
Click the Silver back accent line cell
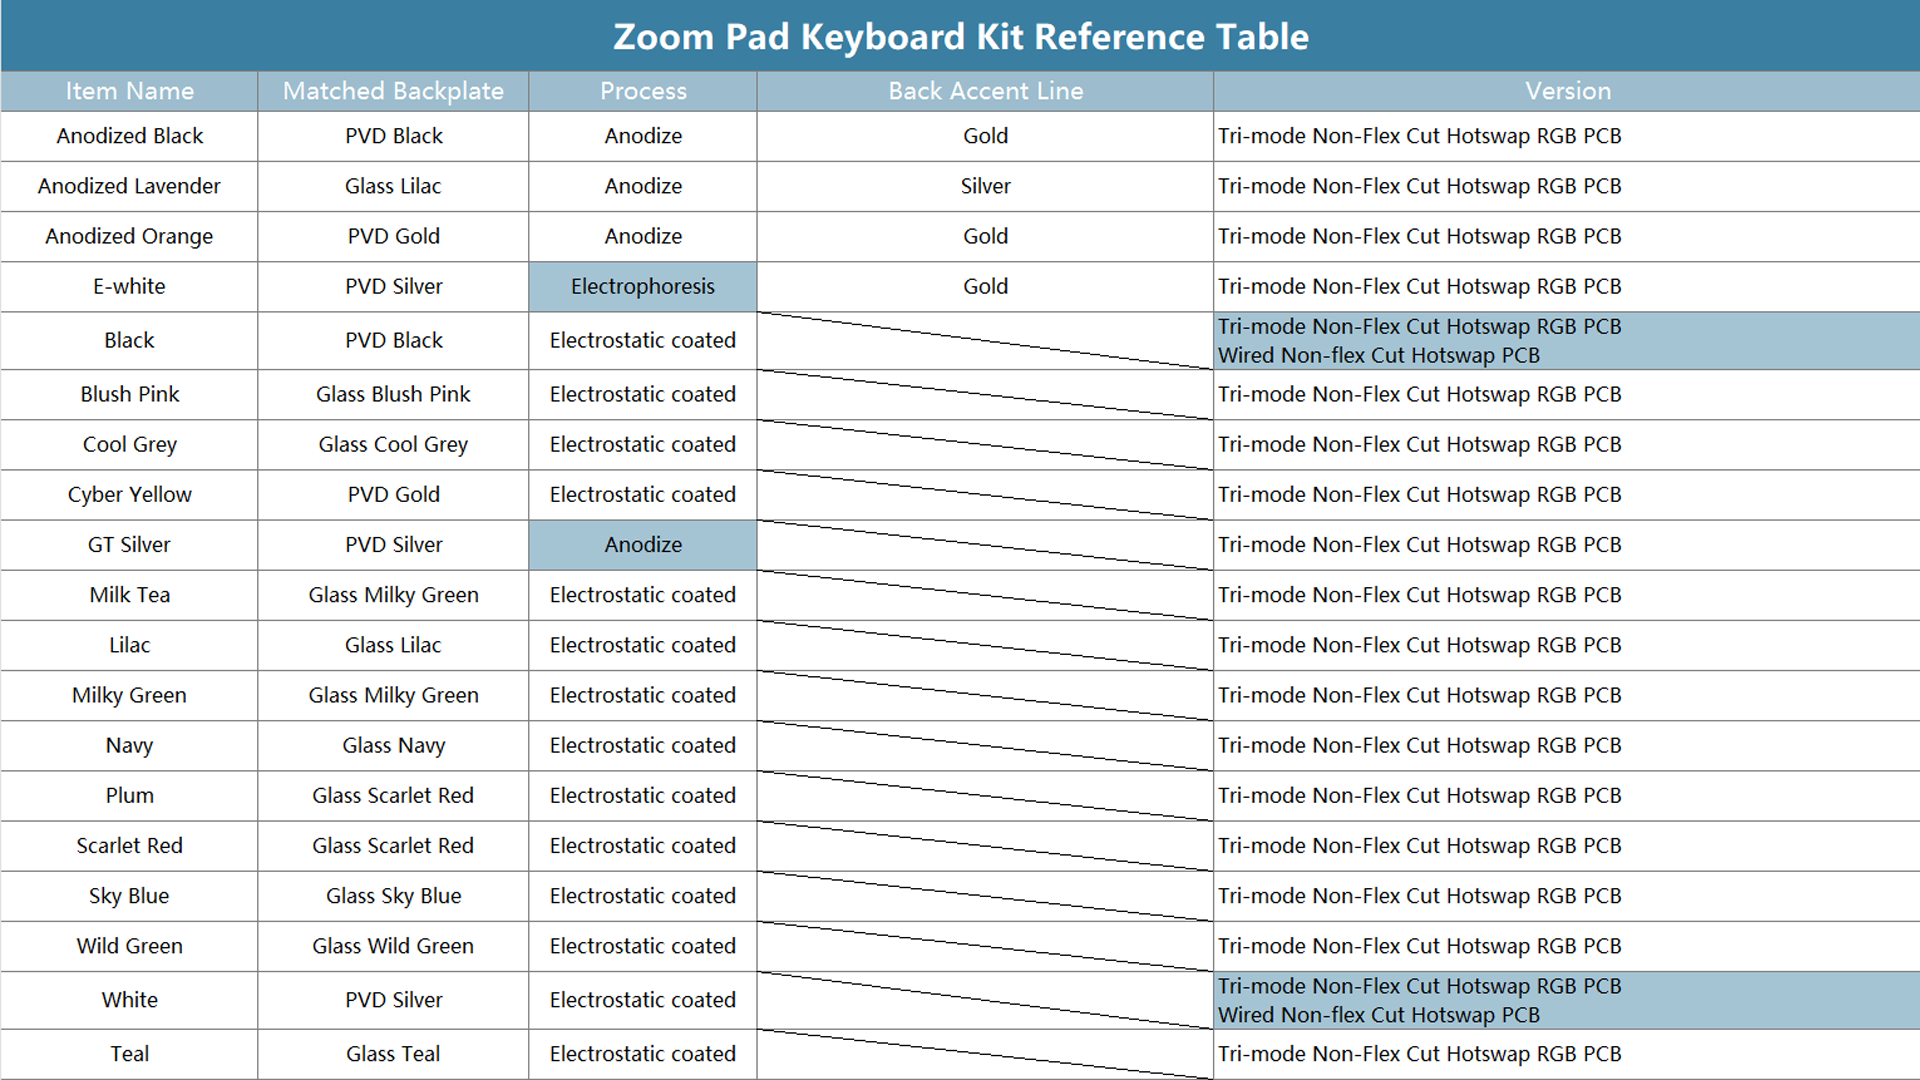[985, 186]
